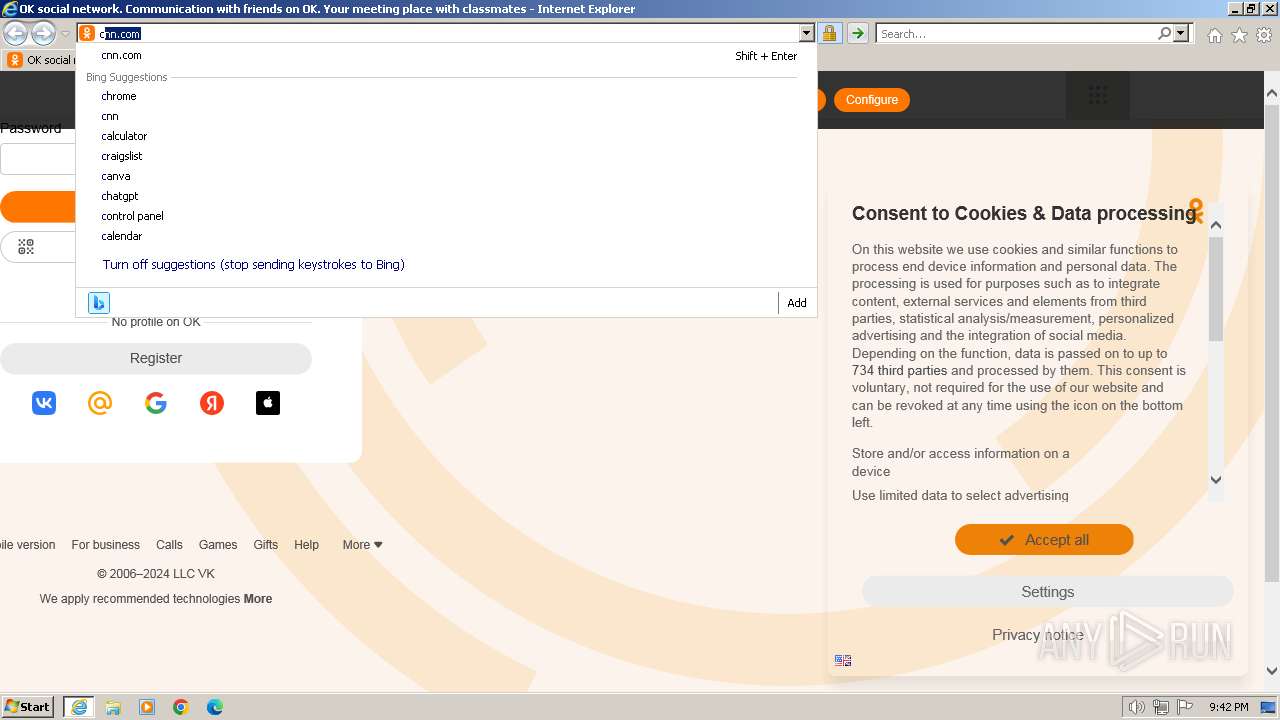Open Google Chrome taskbar icon

click(181, 707)
